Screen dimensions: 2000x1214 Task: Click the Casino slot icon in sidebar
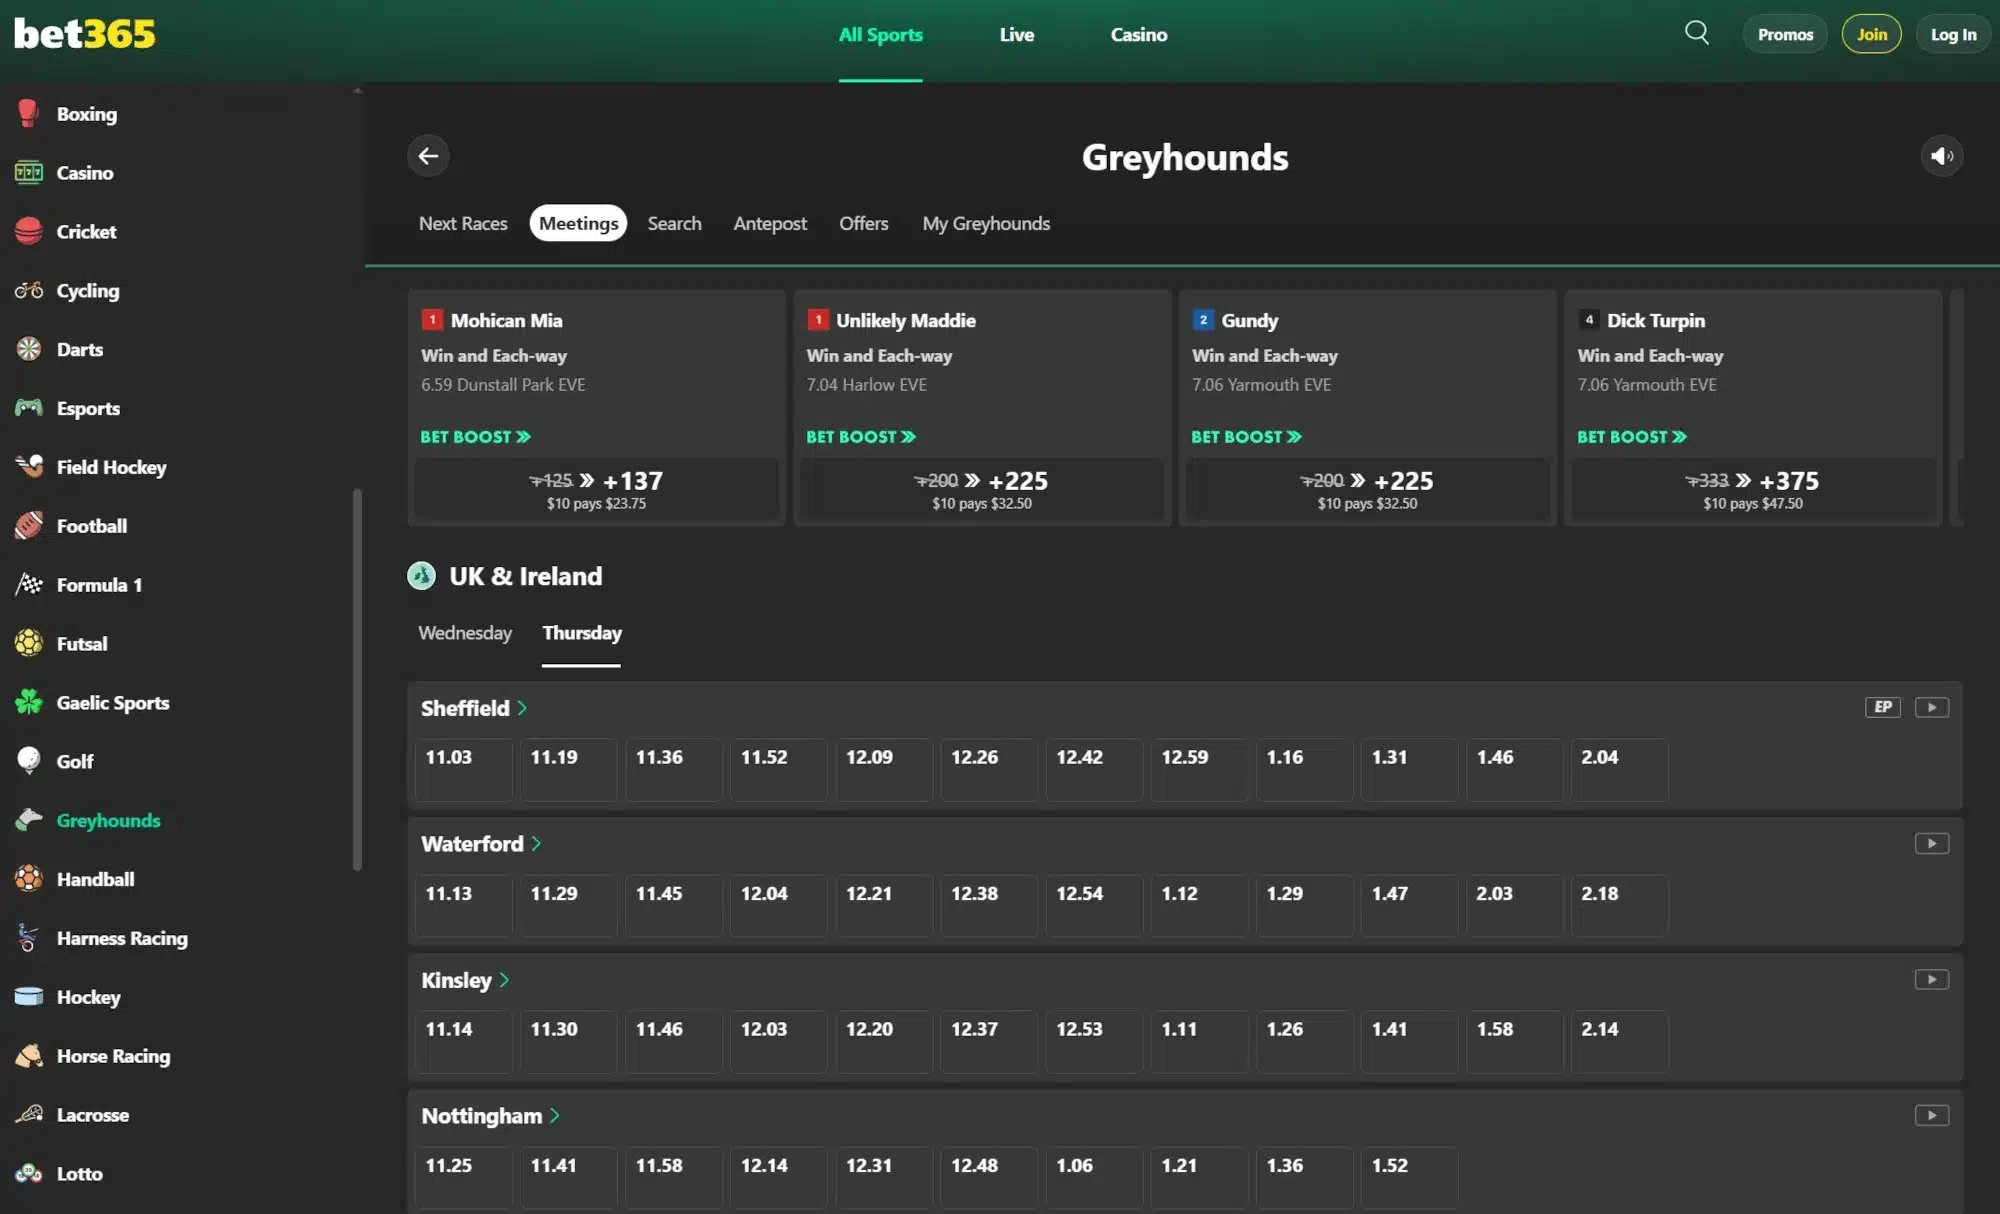click(x=28, y=172)
